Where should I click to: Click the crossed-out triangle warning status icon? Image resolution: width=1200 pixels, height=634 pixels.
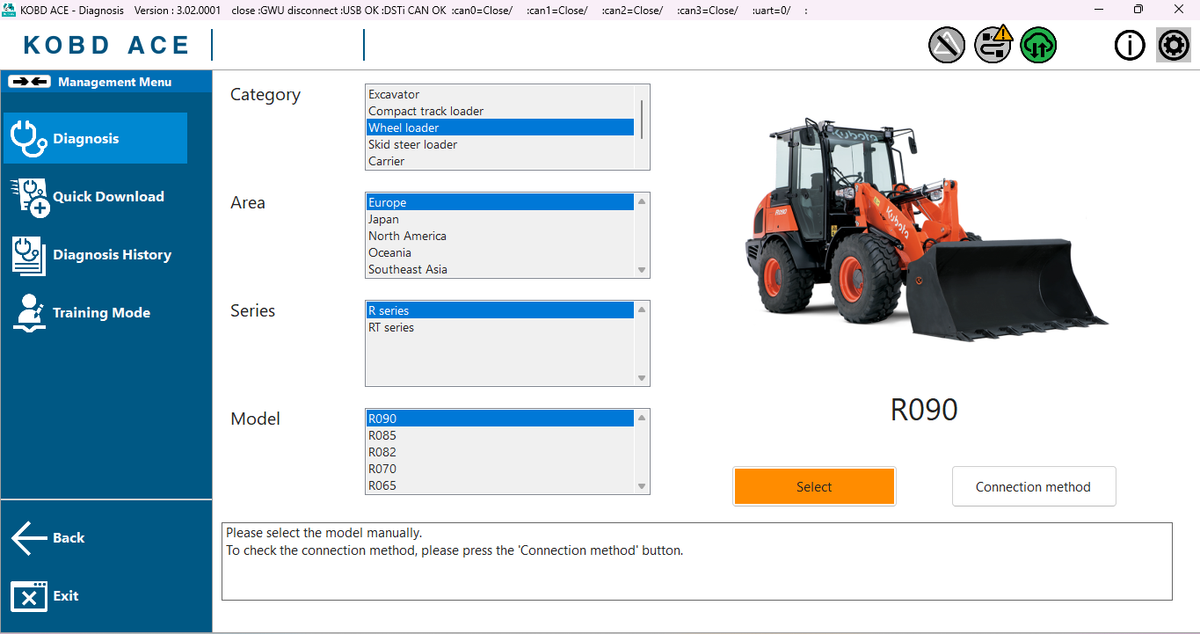[947, 45]
